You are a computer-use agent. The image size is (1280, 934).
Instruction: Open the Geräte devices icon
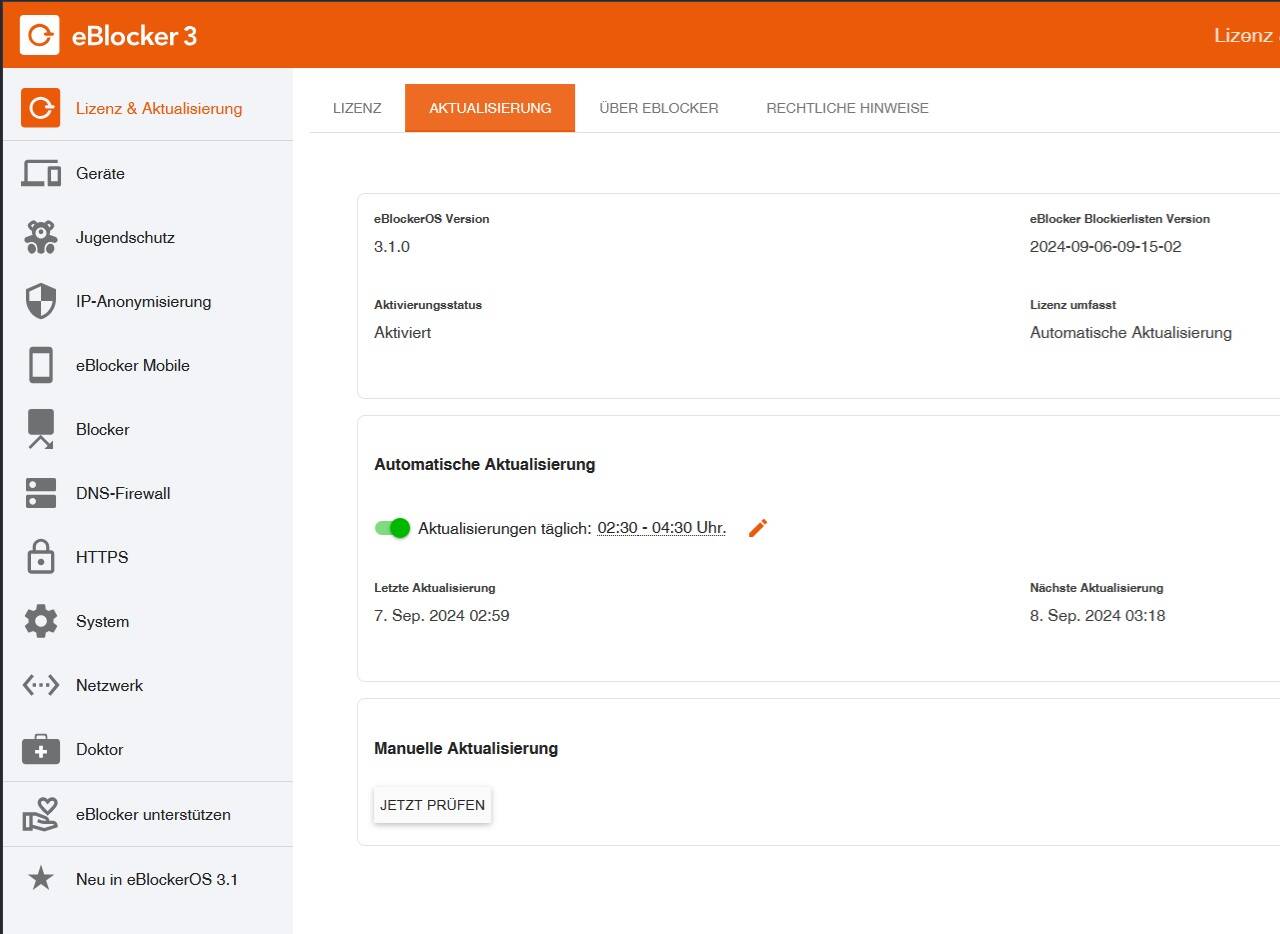click(x=40, y=173)
